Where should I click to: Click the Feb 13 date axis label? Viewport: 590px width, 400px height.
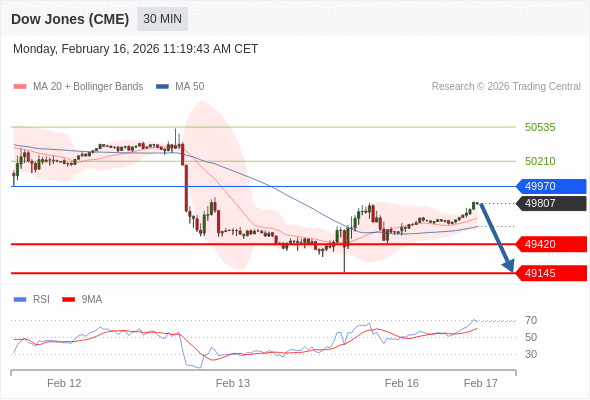(233, 383)
